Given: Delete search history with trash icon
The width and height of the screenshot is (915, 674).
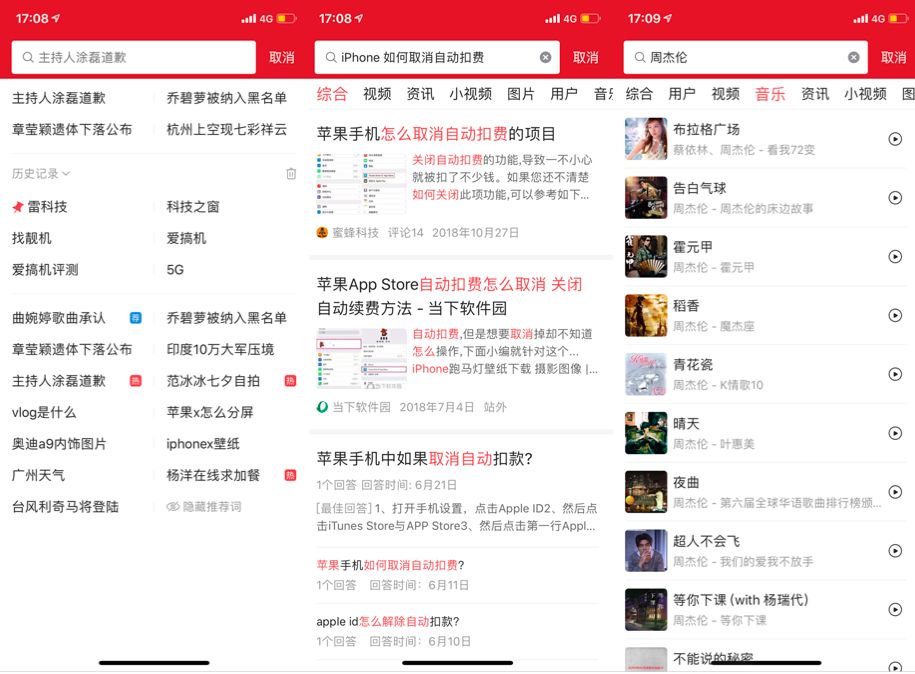Looking at the screenshot, I should click(x=291, y=173).
